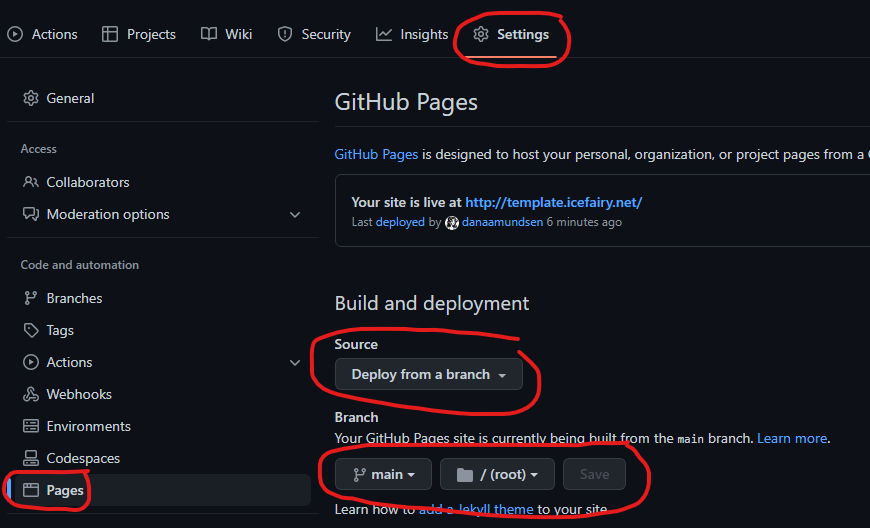
Task: Click the General gear icon in sidebar
Action: 31,98
